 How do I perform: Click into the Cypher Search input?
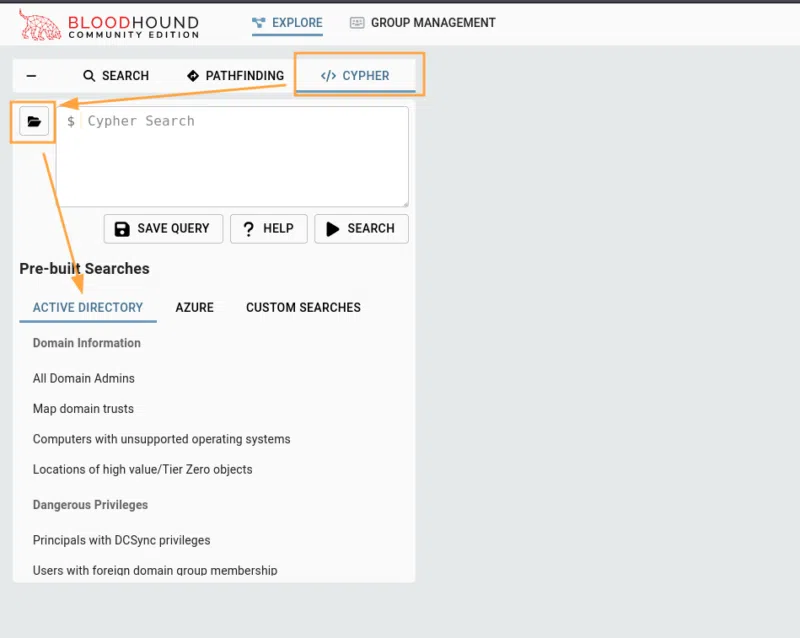click(233, 156)
